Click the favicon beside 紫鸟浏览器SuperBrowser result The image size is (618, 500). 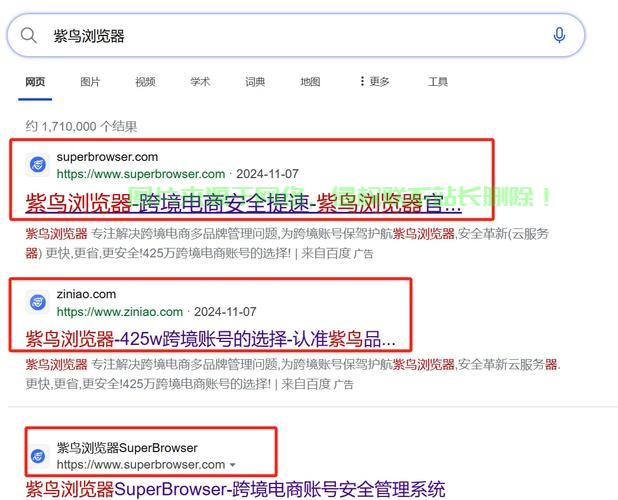[x=38, y=456]
